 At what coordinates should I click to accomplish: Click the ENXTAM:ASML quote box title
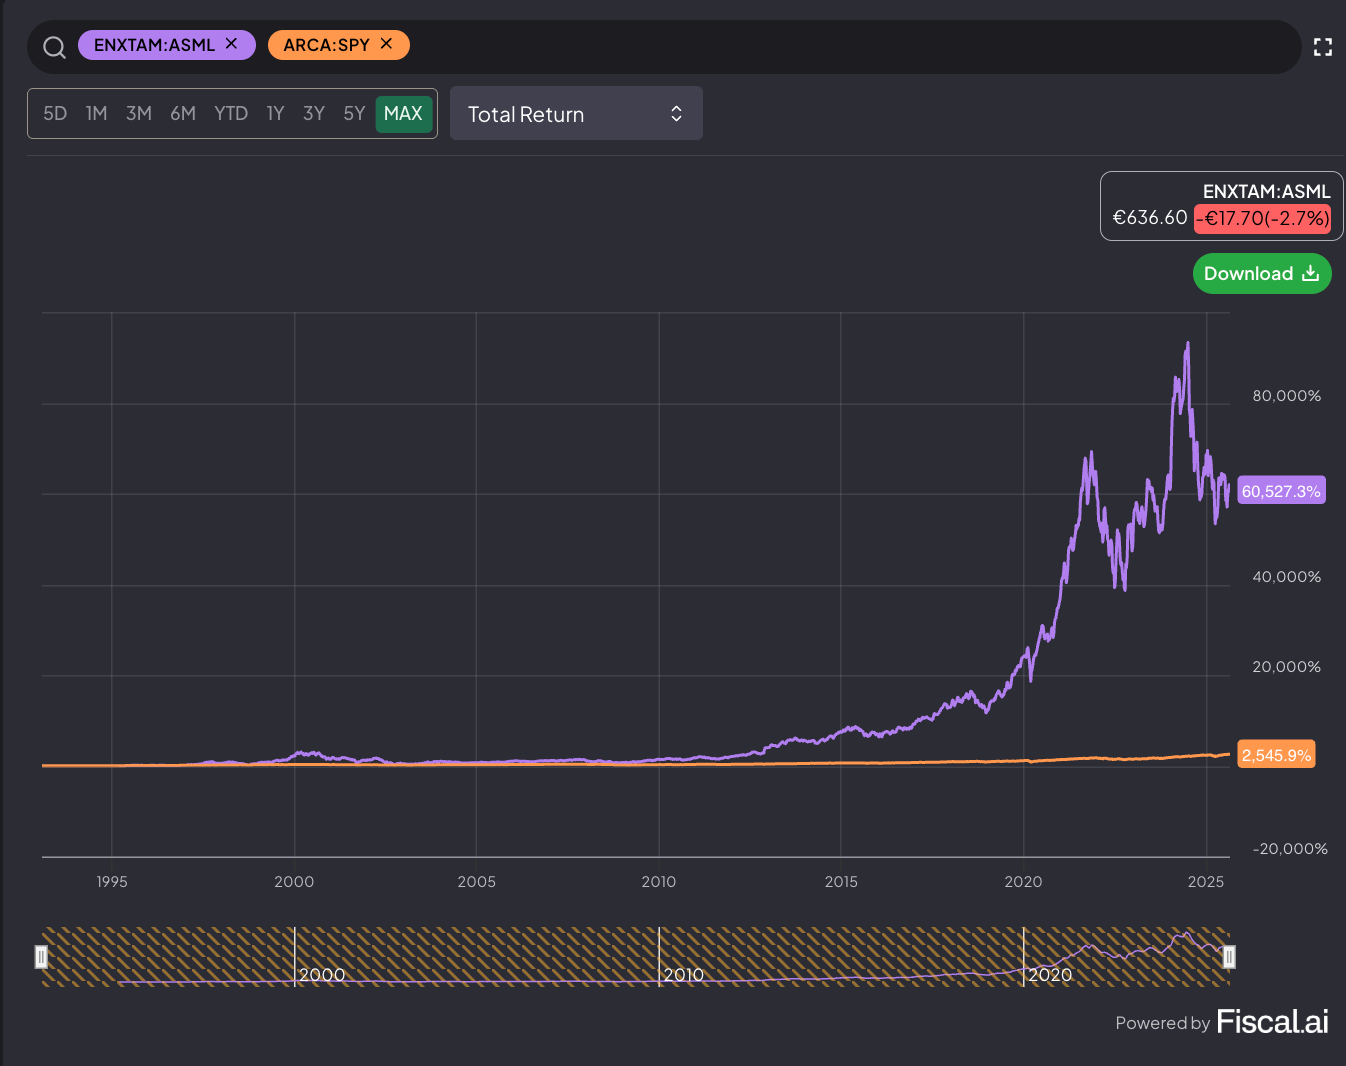coord(1266,191)
